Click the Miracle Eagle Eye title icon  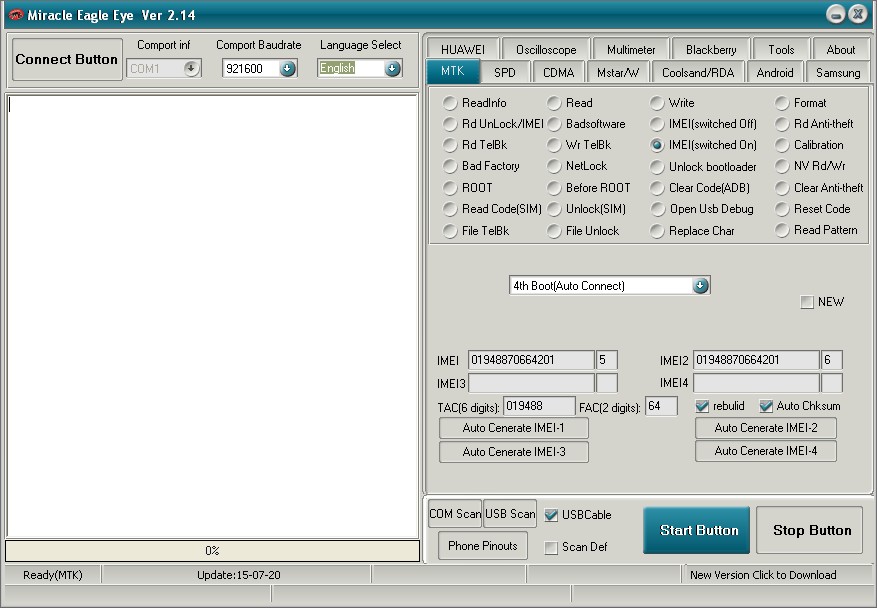click(x=16, y=15)
